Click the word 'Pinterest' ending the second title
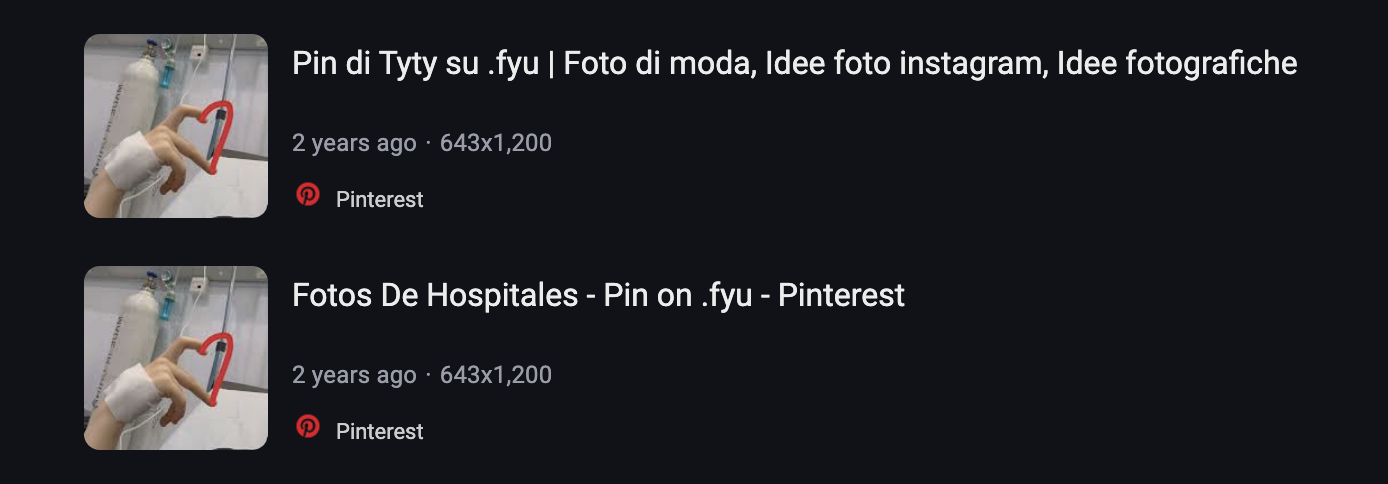1388x484 pixels. click(x=841, y=295)
